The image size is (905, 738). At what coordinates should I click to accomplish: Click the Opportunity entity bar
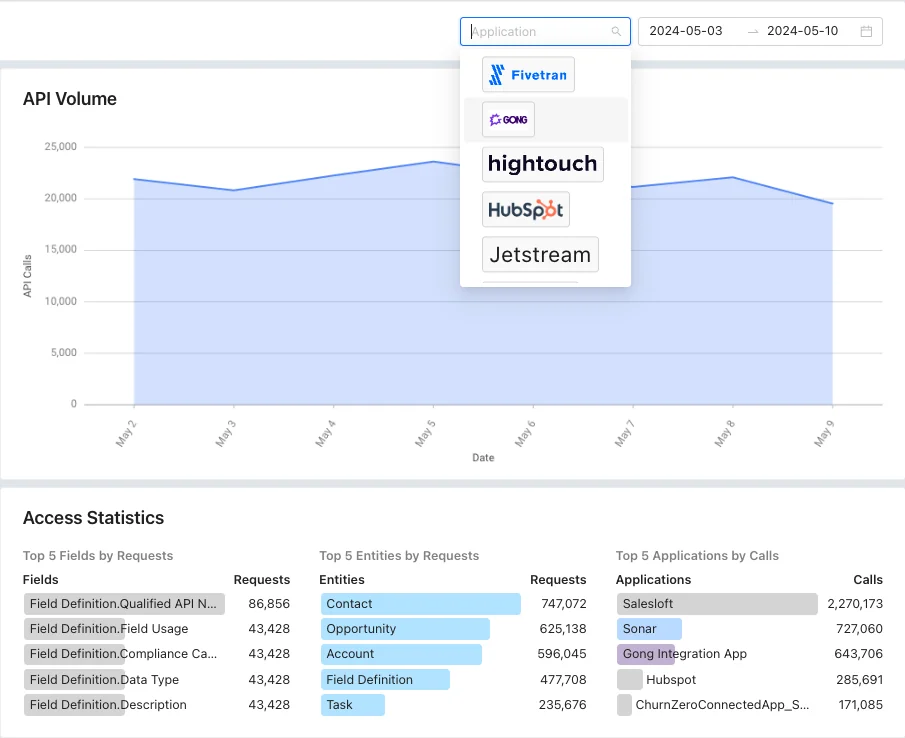405,629
